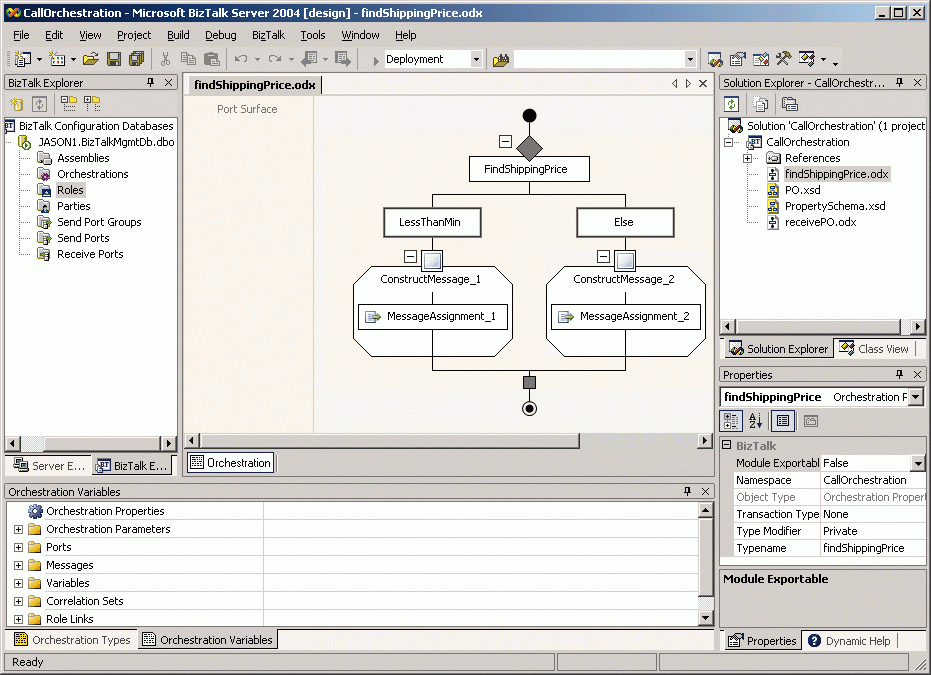Click the Save All toolbar icon
This screenshot has width=931, height=675.
[136, 60]
